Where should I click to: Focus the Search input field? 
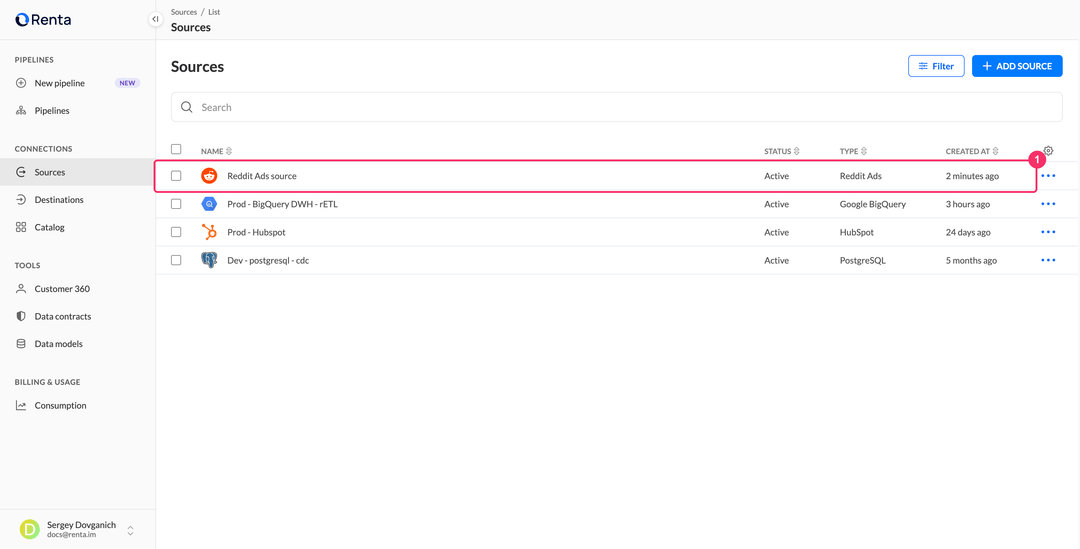coord(616,107)
